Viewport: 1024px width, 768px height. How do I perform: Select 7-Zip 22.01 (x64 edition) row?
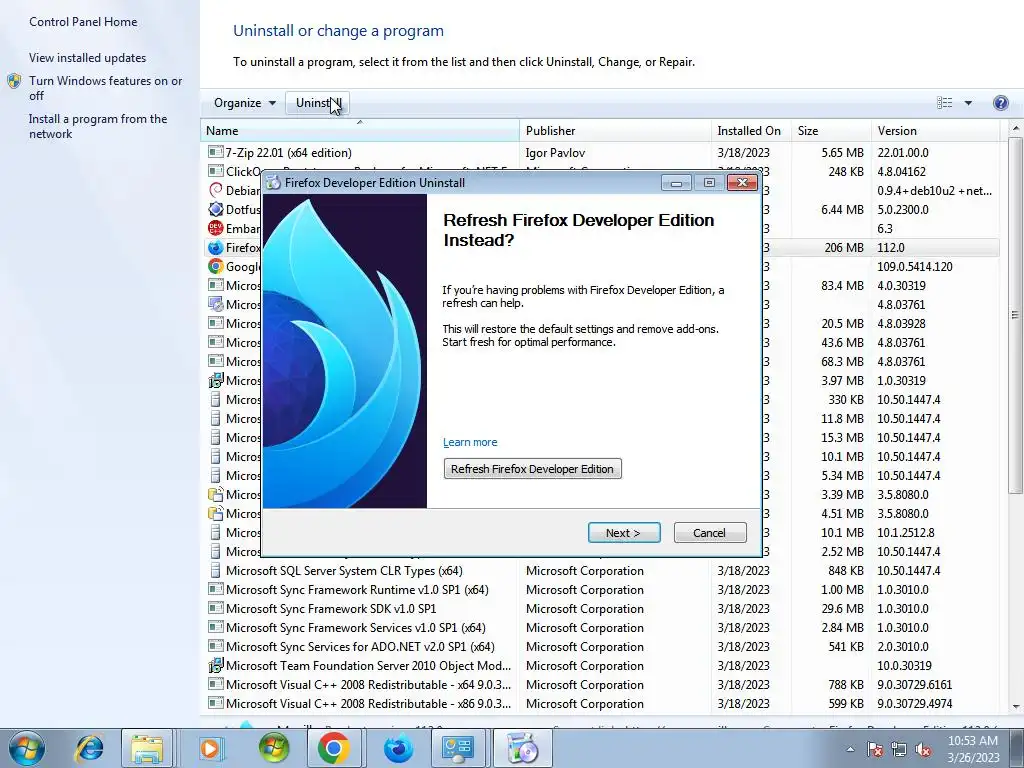(x=600, y=152)
